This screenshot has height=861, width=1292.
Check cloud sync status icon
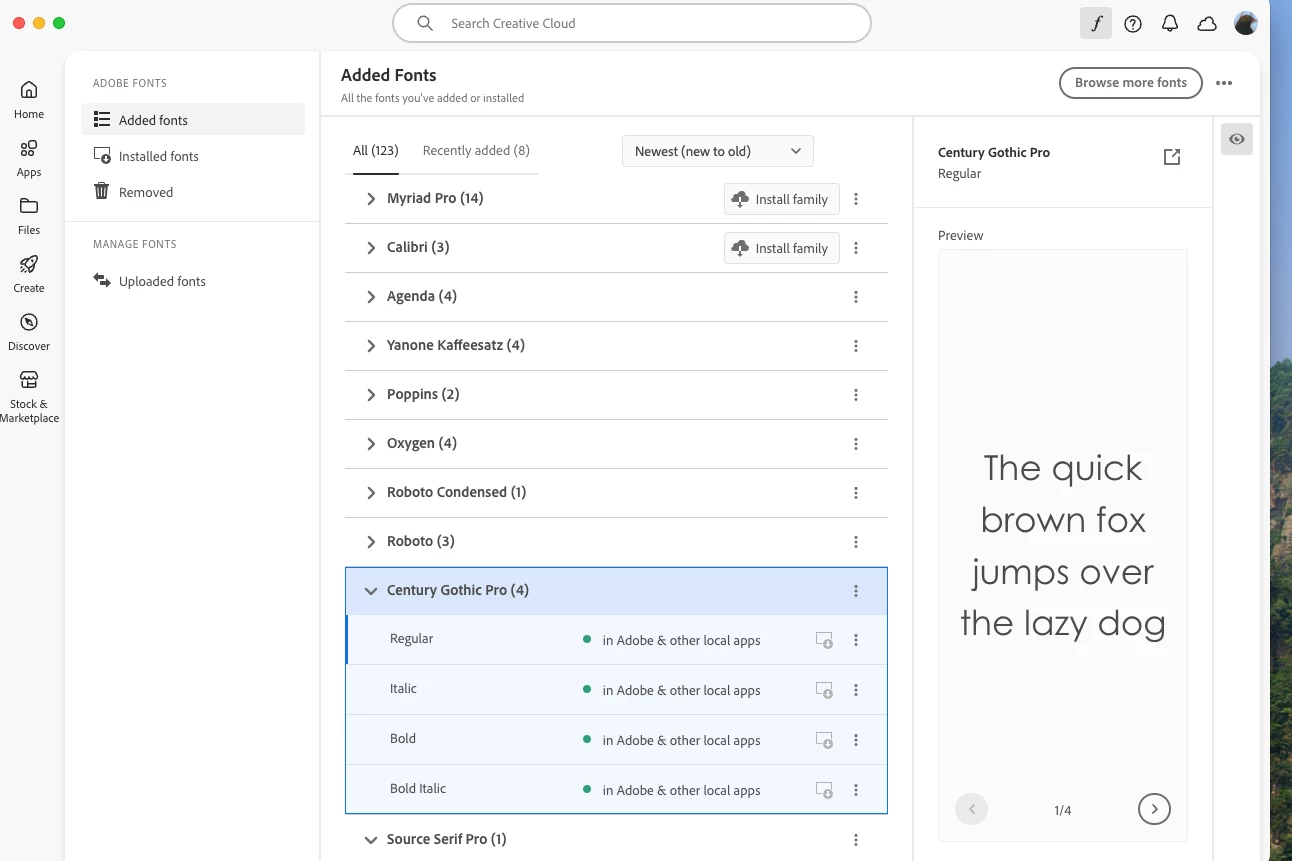(1207, 24)
